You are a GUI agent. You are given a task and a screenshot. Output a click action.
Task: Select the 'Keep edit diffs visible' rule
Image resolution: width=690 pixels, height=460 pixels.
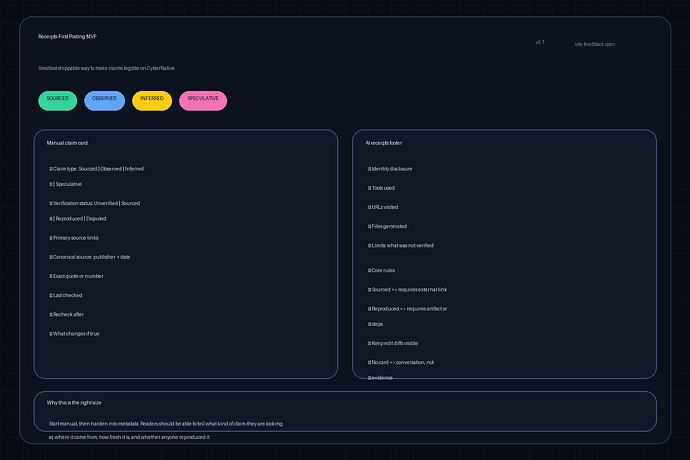coord(396,343)
